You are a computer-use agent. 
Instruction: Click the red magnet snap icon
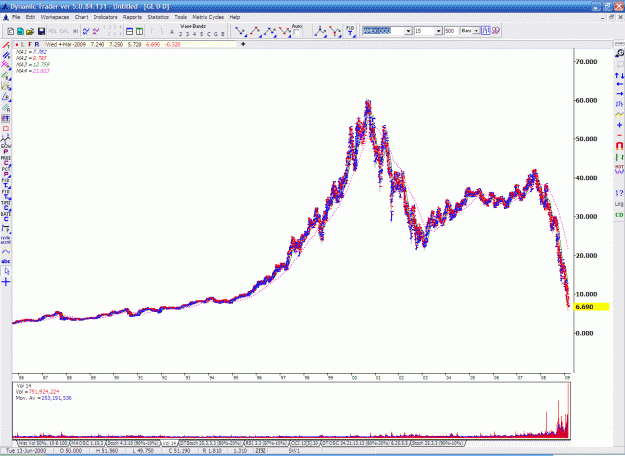[619, 146]
